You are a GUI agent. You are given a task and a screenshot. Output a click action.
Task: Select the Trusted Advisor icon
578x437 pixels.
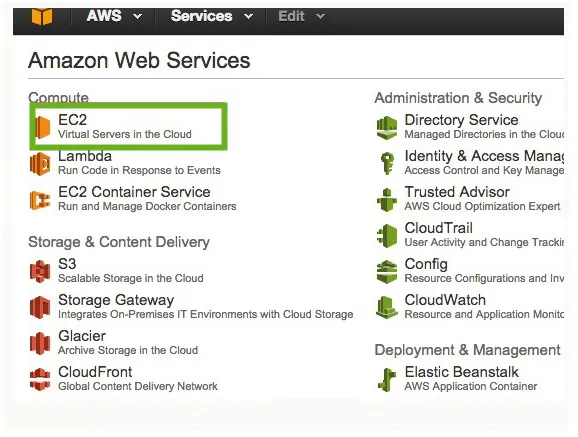(387, 200)
